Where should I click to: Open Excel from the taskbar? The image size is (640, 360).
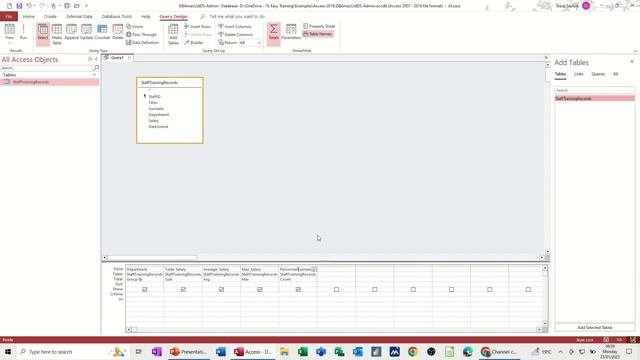click(302, 352)
